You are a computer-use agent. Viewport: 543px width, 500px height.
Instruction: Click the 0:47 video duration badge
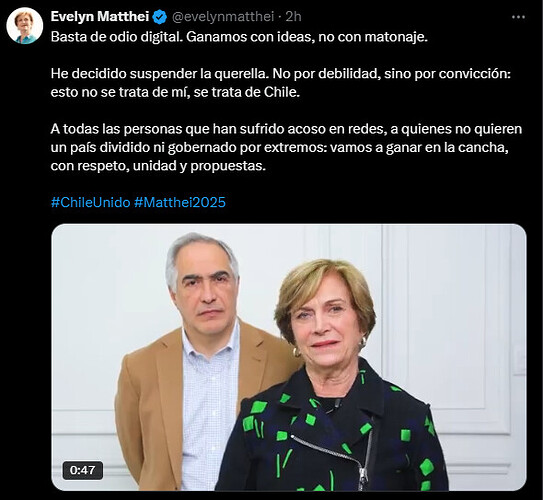click(82, 470)
